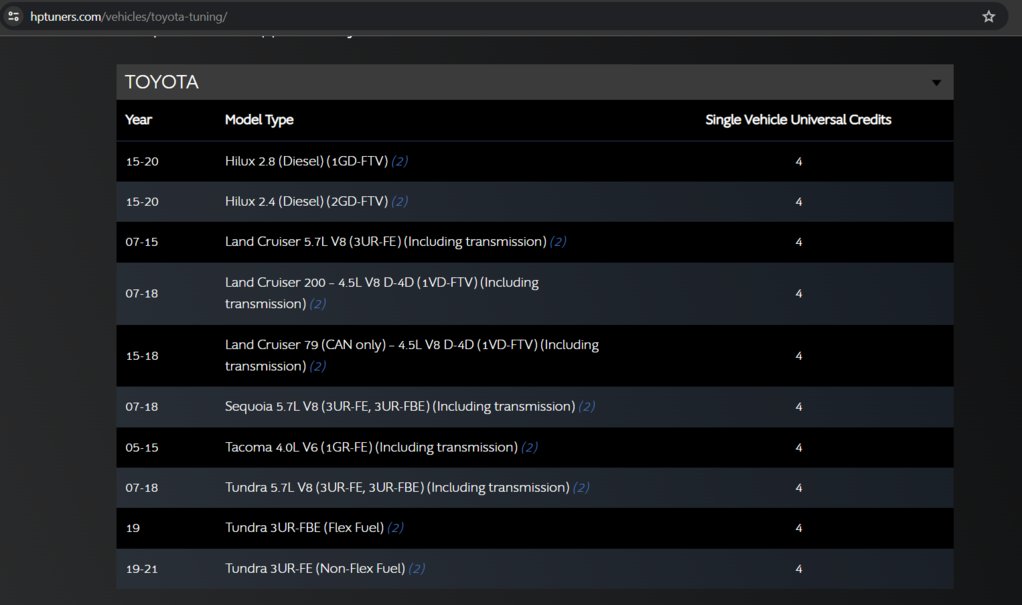
Task: Click year 07-15 in Land Cruiser 5.7L row
Action: pyautogui.click(x=141, y=242)
